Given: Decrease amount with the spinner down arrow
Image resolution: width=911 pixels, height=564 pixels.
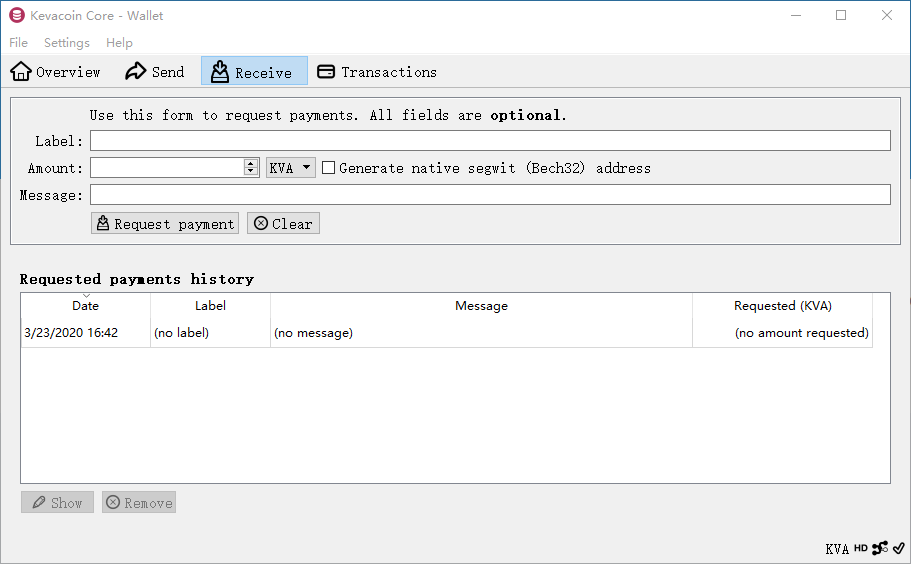Looking at the screenshot, I should [x=251, y=172].
